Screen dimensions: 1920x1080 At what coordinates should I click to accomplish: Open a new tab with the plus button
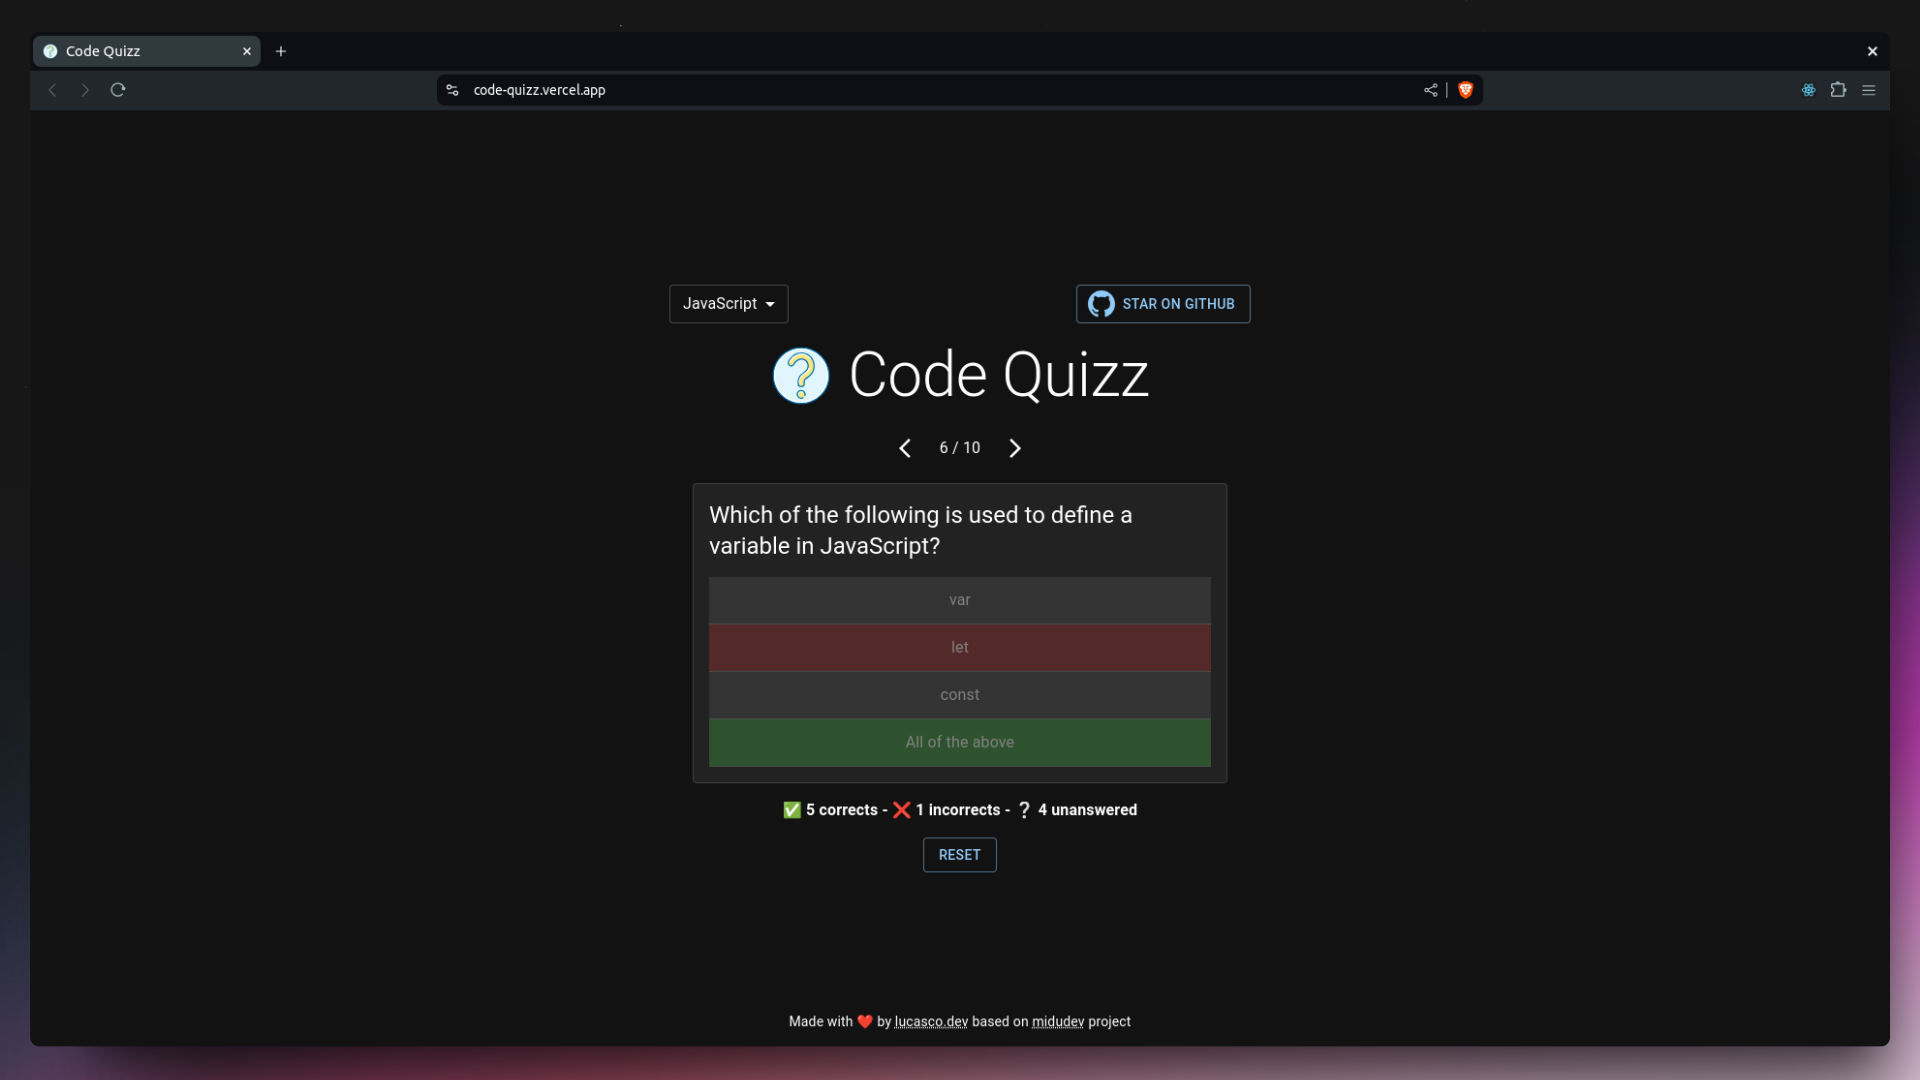click(x=281, y=51)
